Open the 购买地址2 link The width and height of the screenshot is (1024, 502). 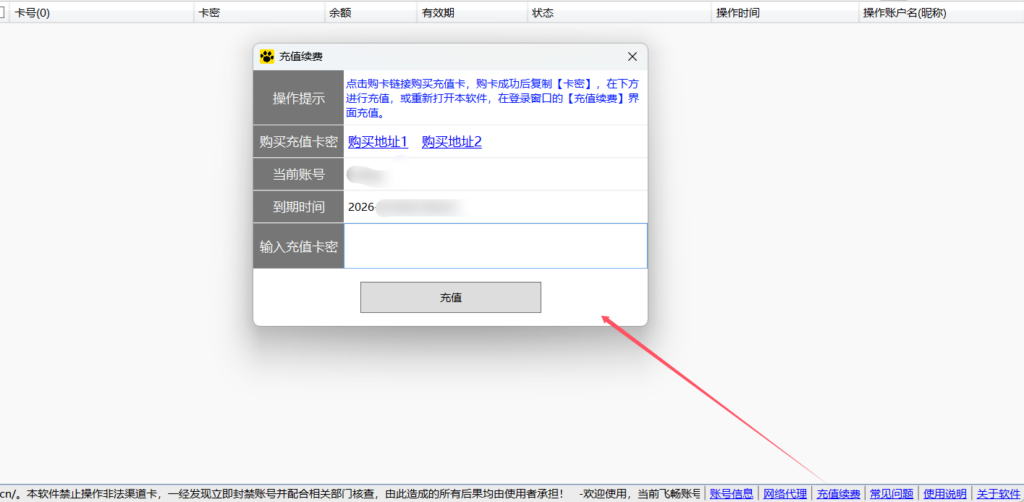click(x=452, y=142)
